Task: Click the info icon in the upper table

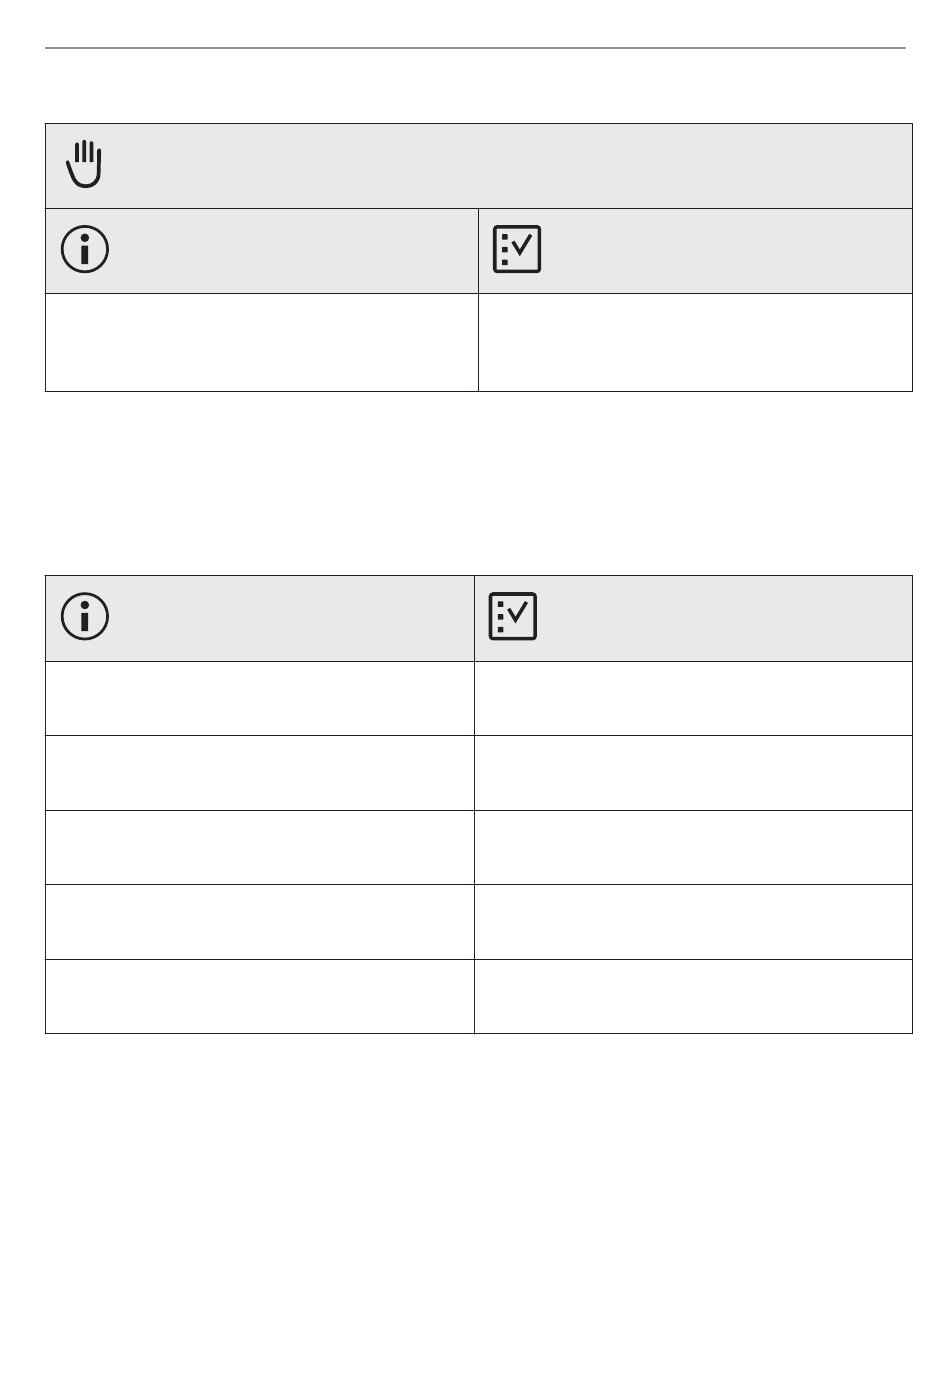Action: tap(86, 249)
